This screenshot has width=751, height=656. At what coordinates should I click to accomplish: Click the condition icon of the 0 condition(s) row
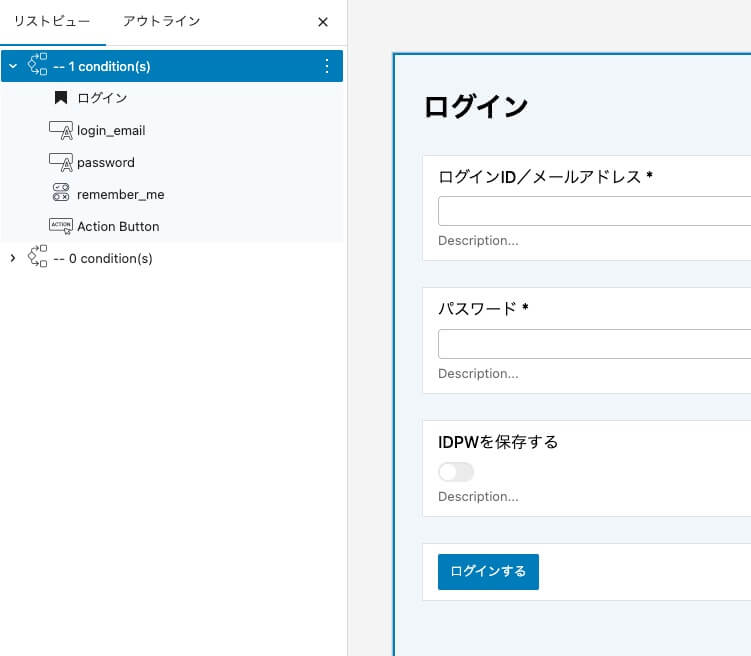pos(38,258)
